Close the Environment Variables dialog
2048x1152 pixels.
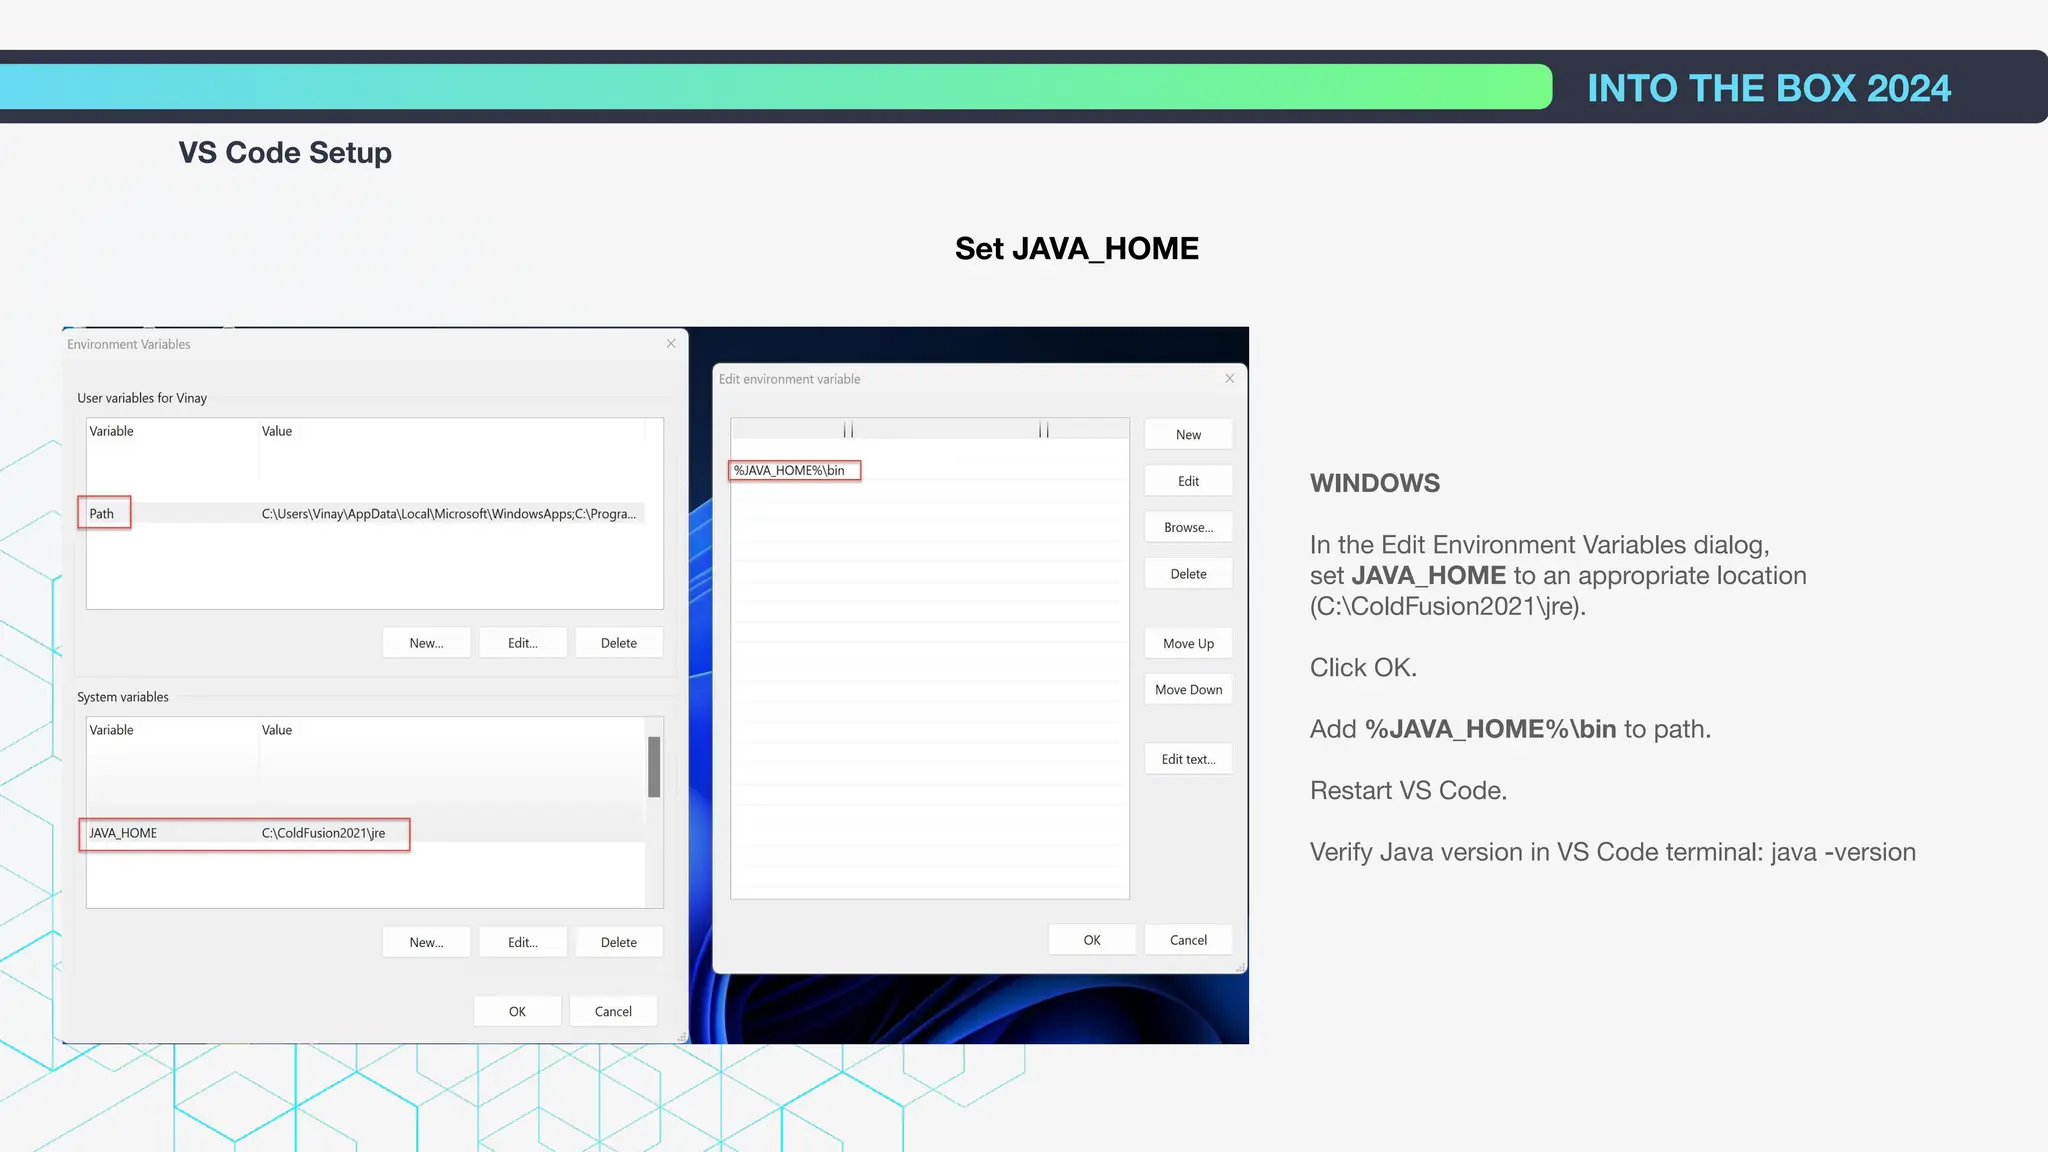click(671, 344)
